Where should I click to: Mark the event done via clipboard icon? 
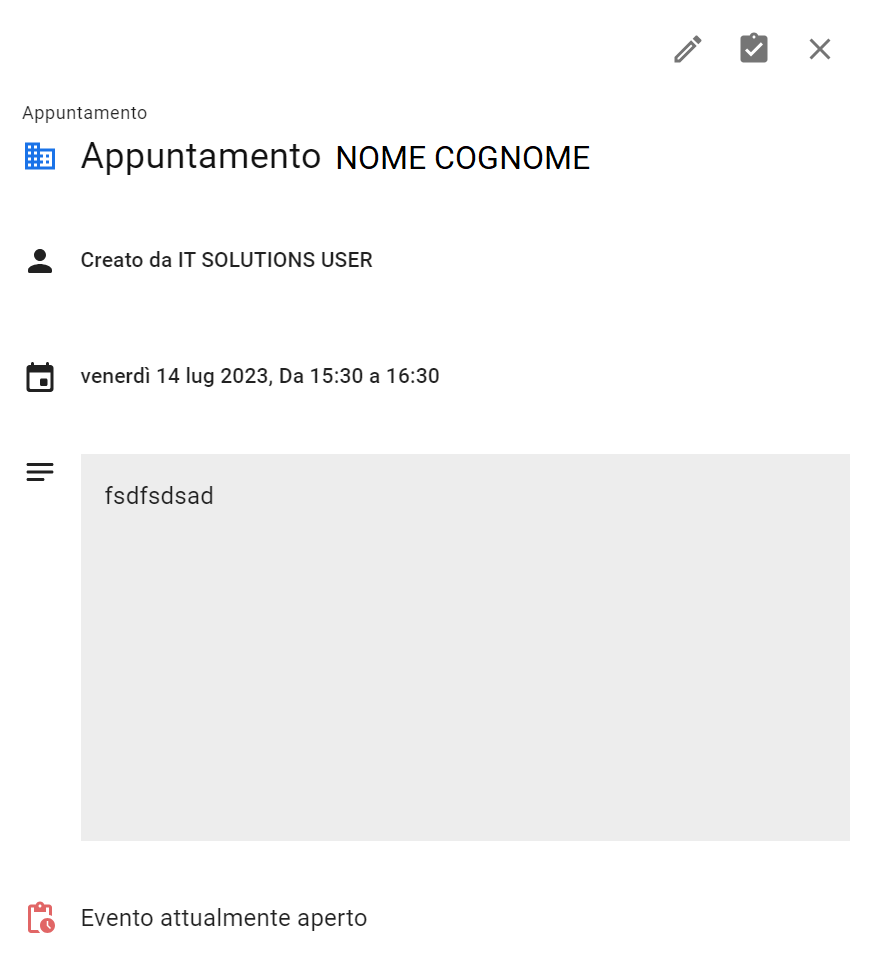[754, 48]
